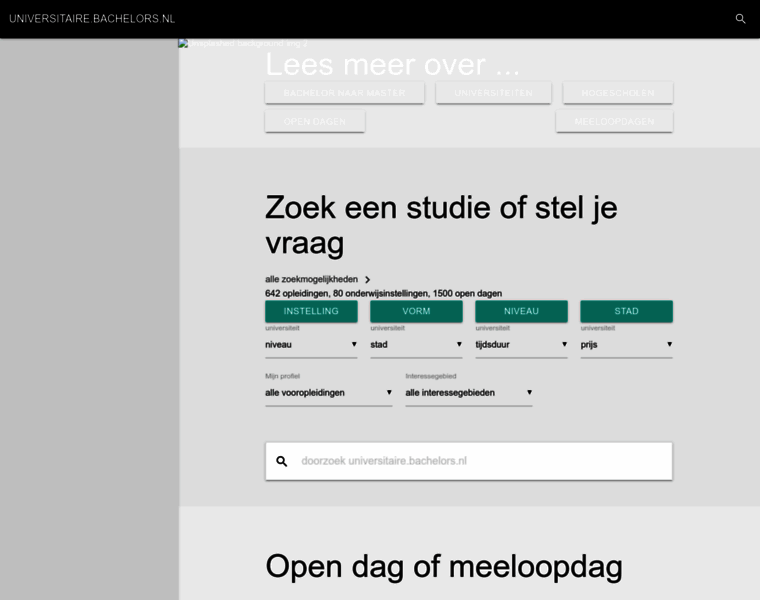
Task: Open the search icon in top bar
Action: coord(740,19)
